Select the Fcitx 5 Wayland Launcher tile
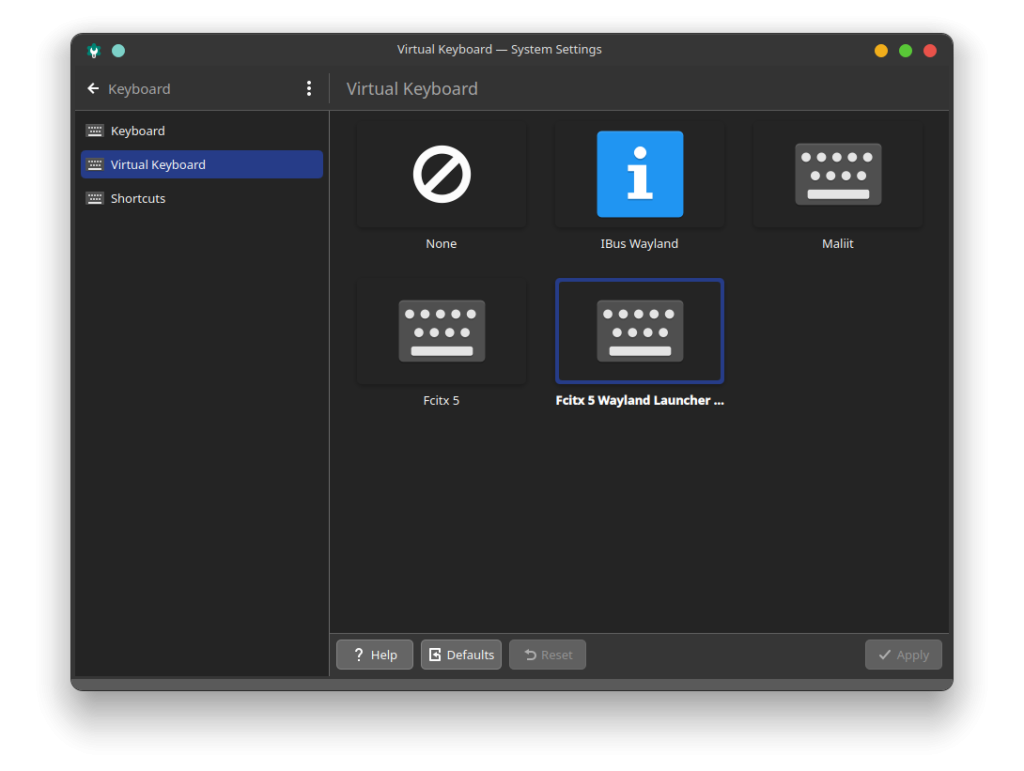Screen dimensions: 1024x771 640,331
